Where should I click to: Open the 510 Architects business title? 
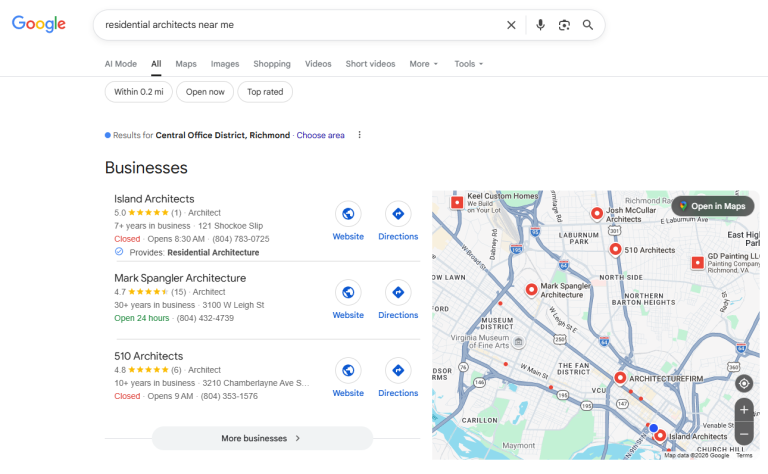click(x=148, y=356)
